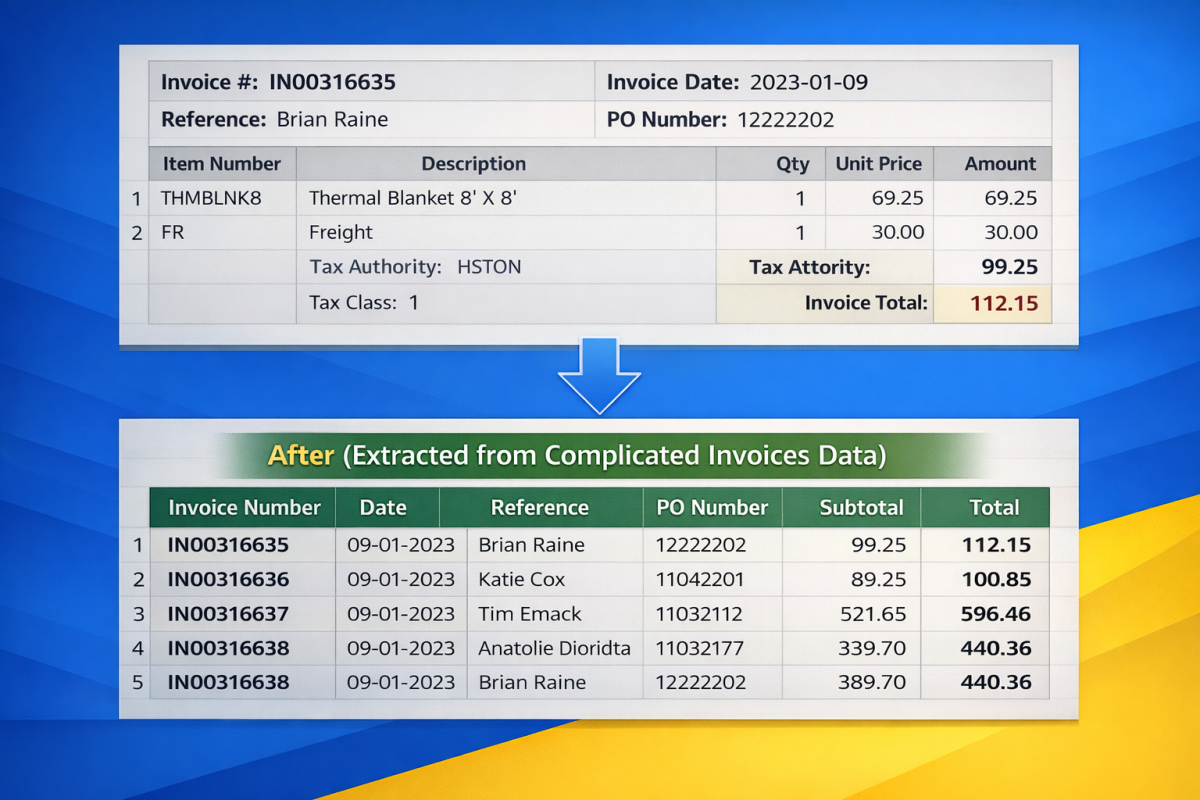Viewport: 1200px width, 800px height.
Task: Select the Anatolie Dioridta reference cell
Action: click(x=554, y=648)
